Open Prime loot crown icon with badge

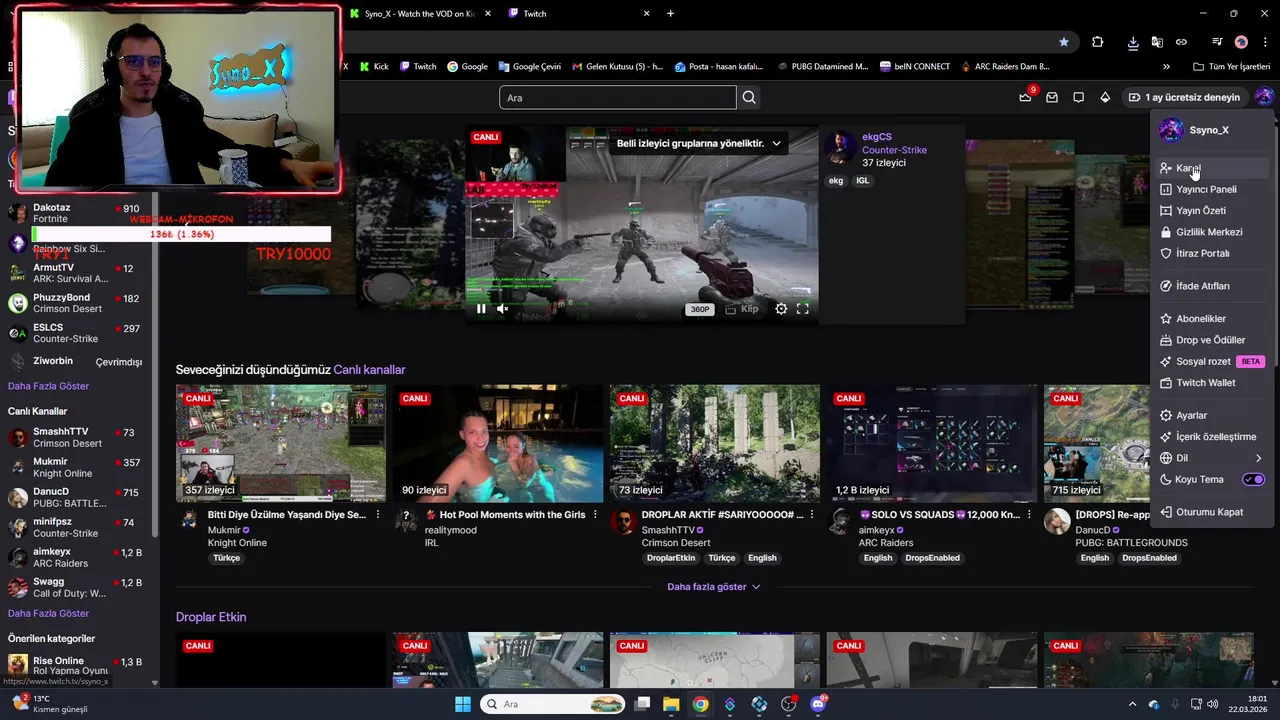click(1026, 97)
